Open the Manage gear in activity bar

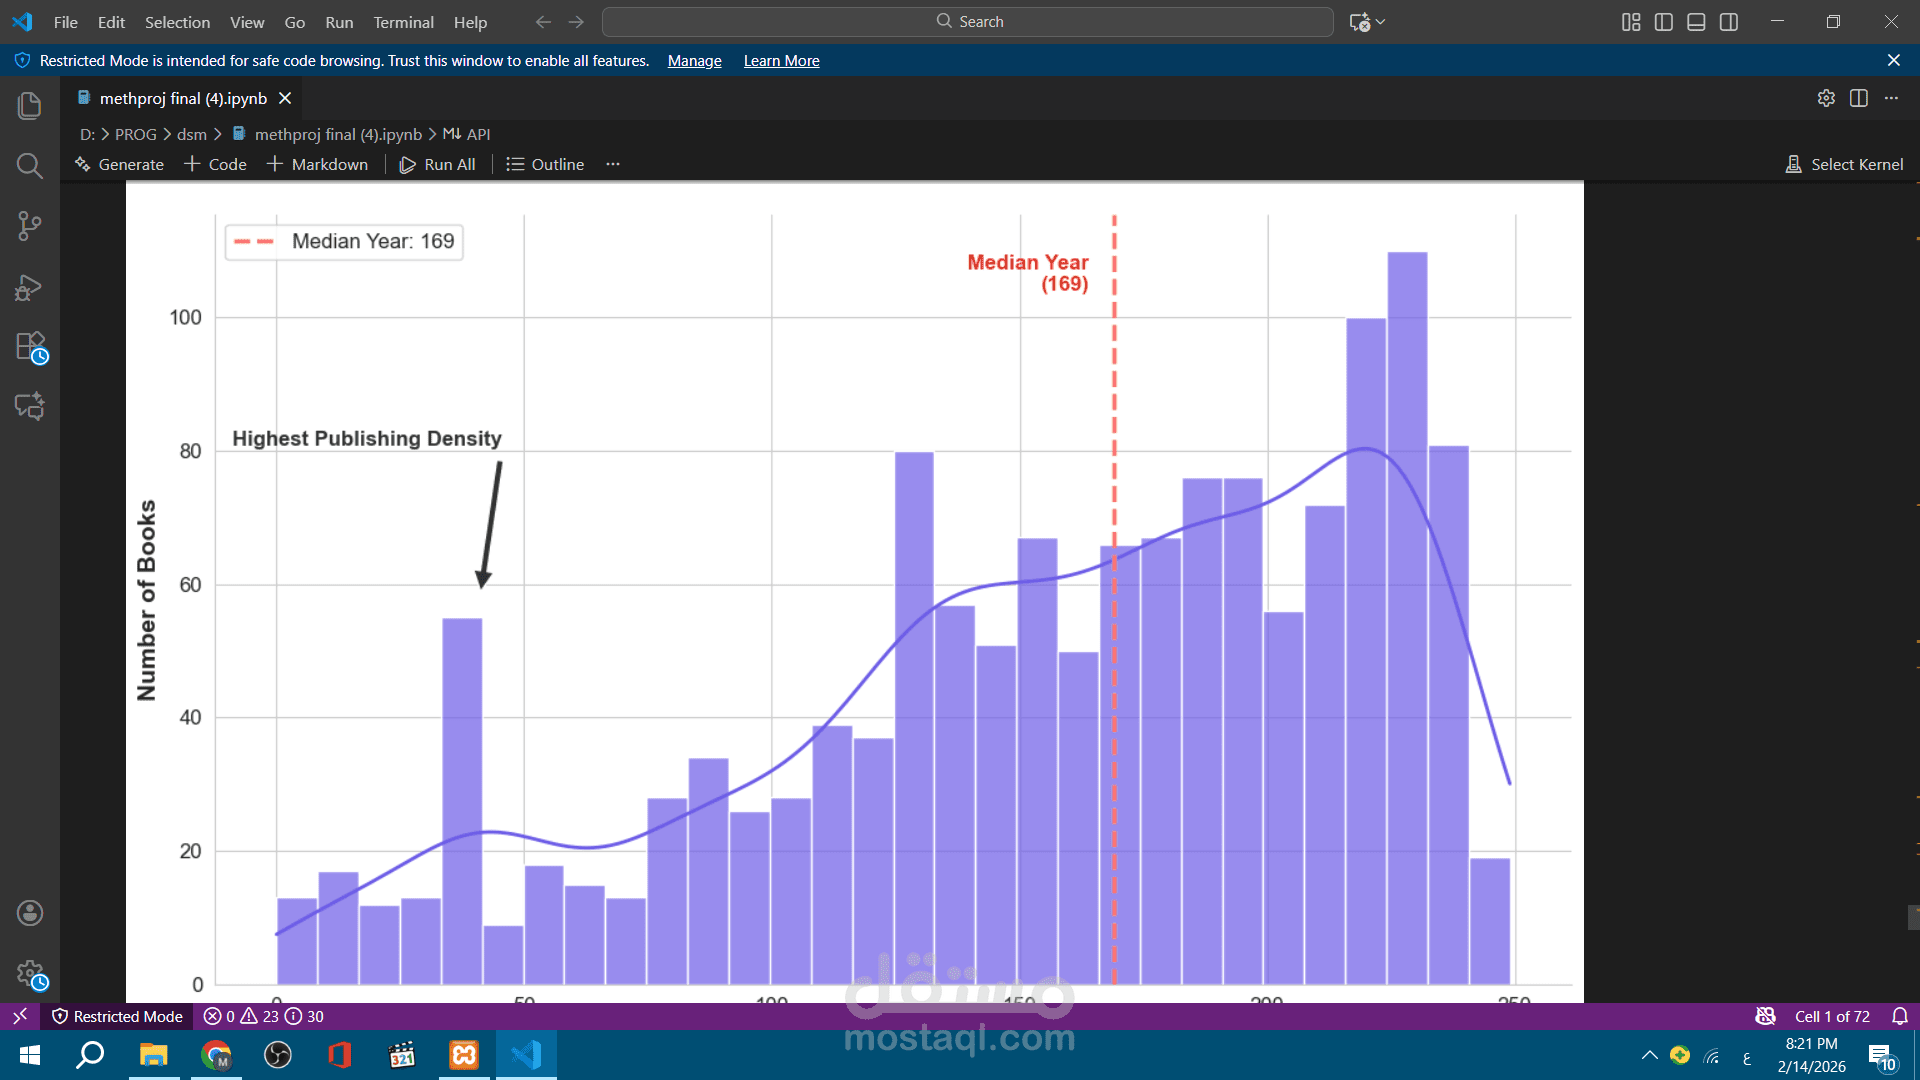point(30,973)
